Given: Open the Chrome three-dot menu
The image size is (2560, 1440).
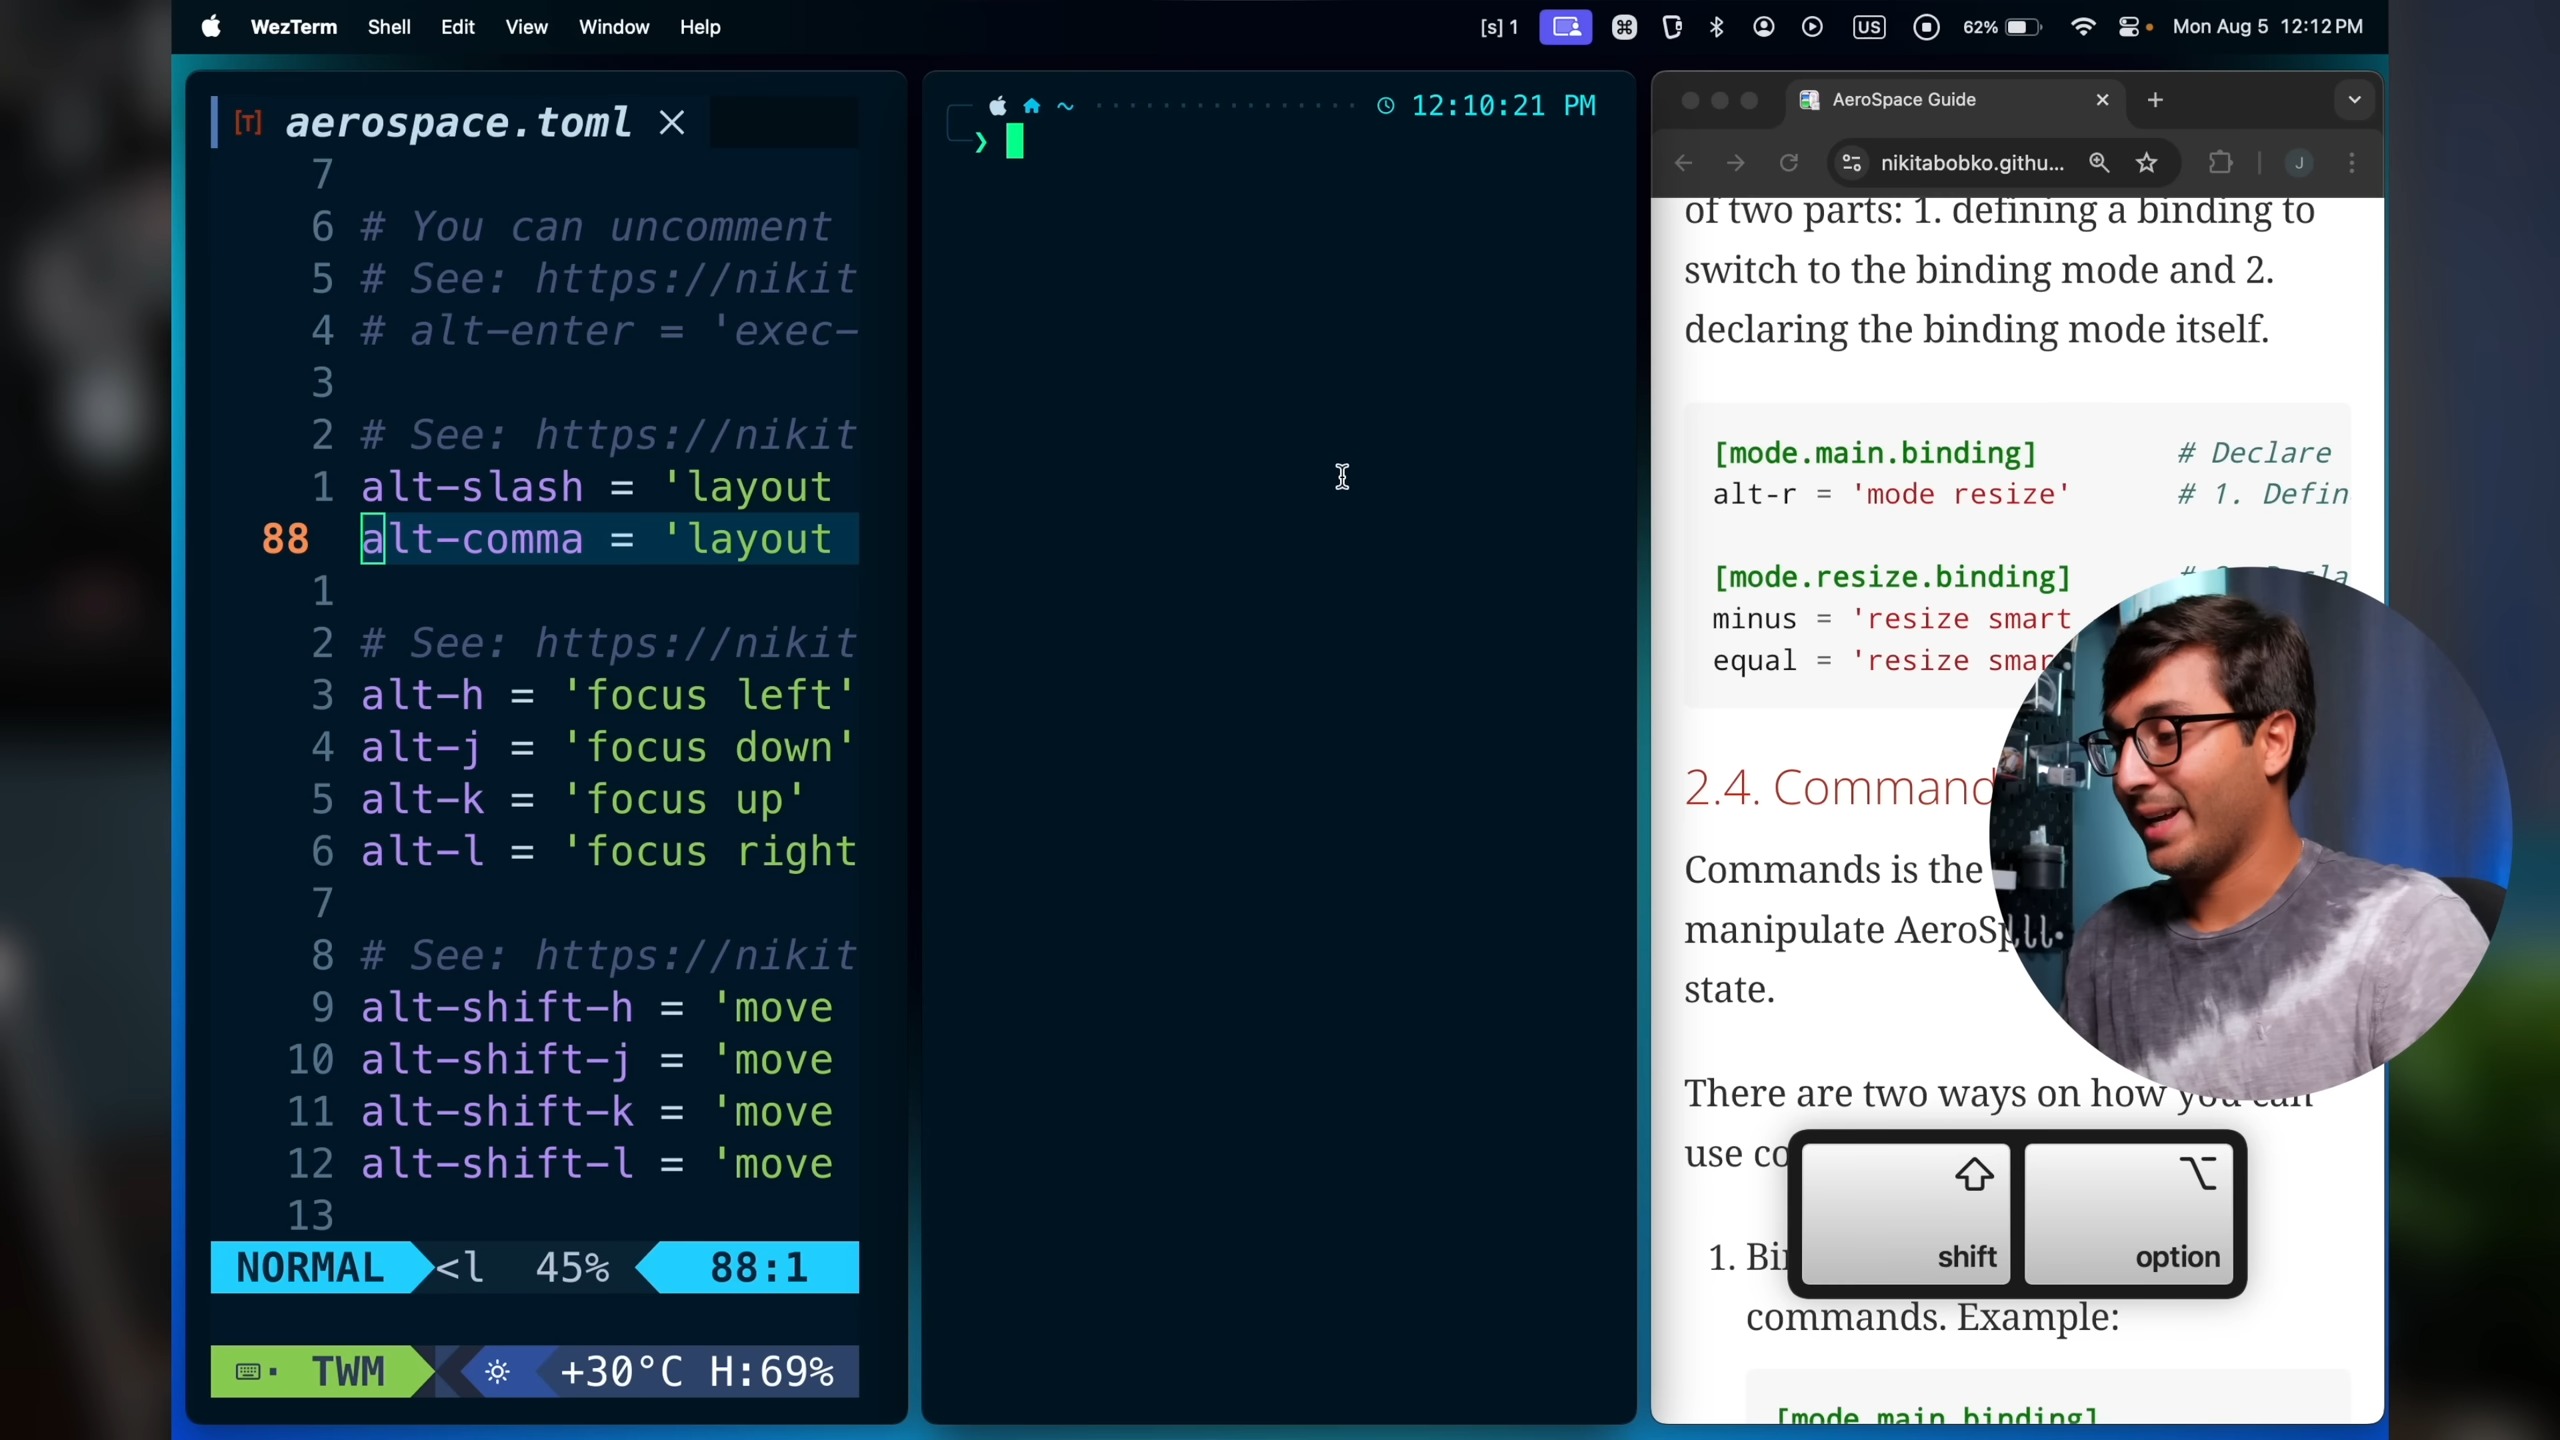Looking at the screenshot, I should tap(2352, 163).
